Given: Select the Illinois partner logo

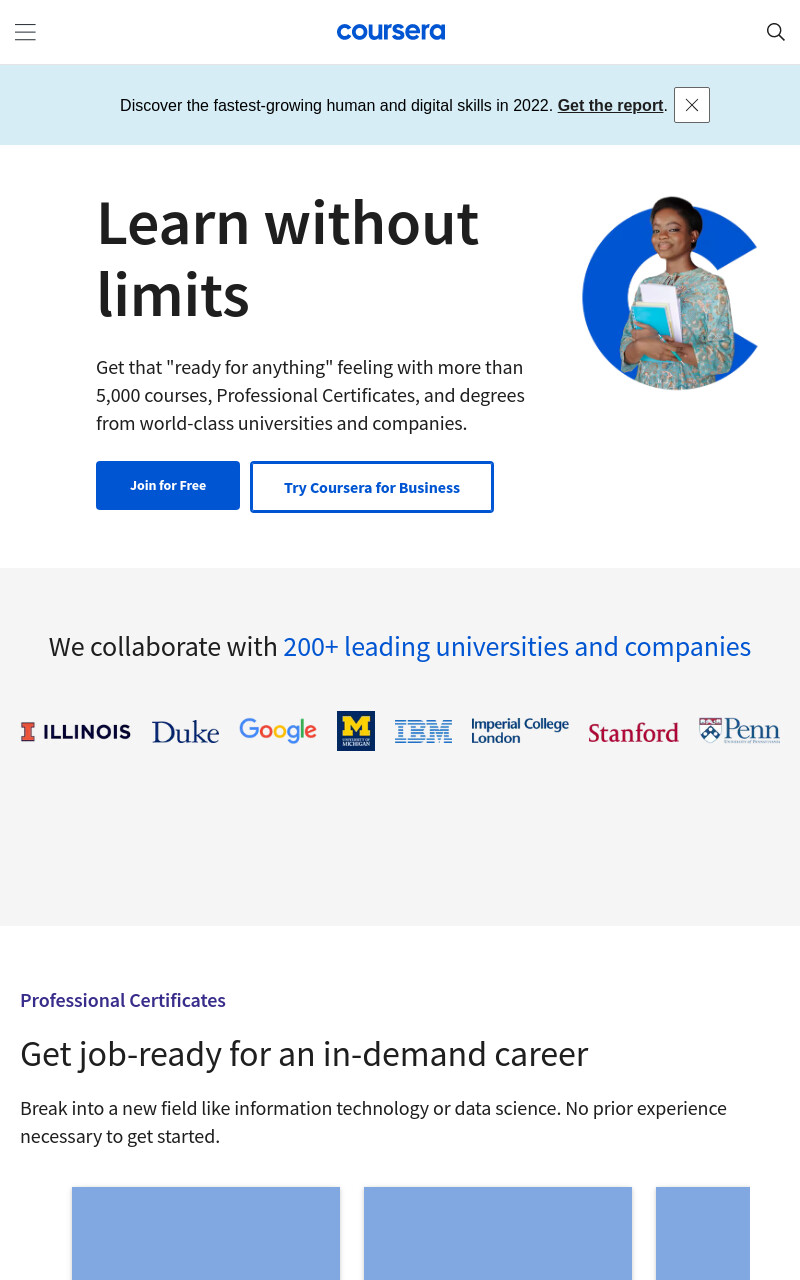Looking at the screenshot, I should pos(76,732).
